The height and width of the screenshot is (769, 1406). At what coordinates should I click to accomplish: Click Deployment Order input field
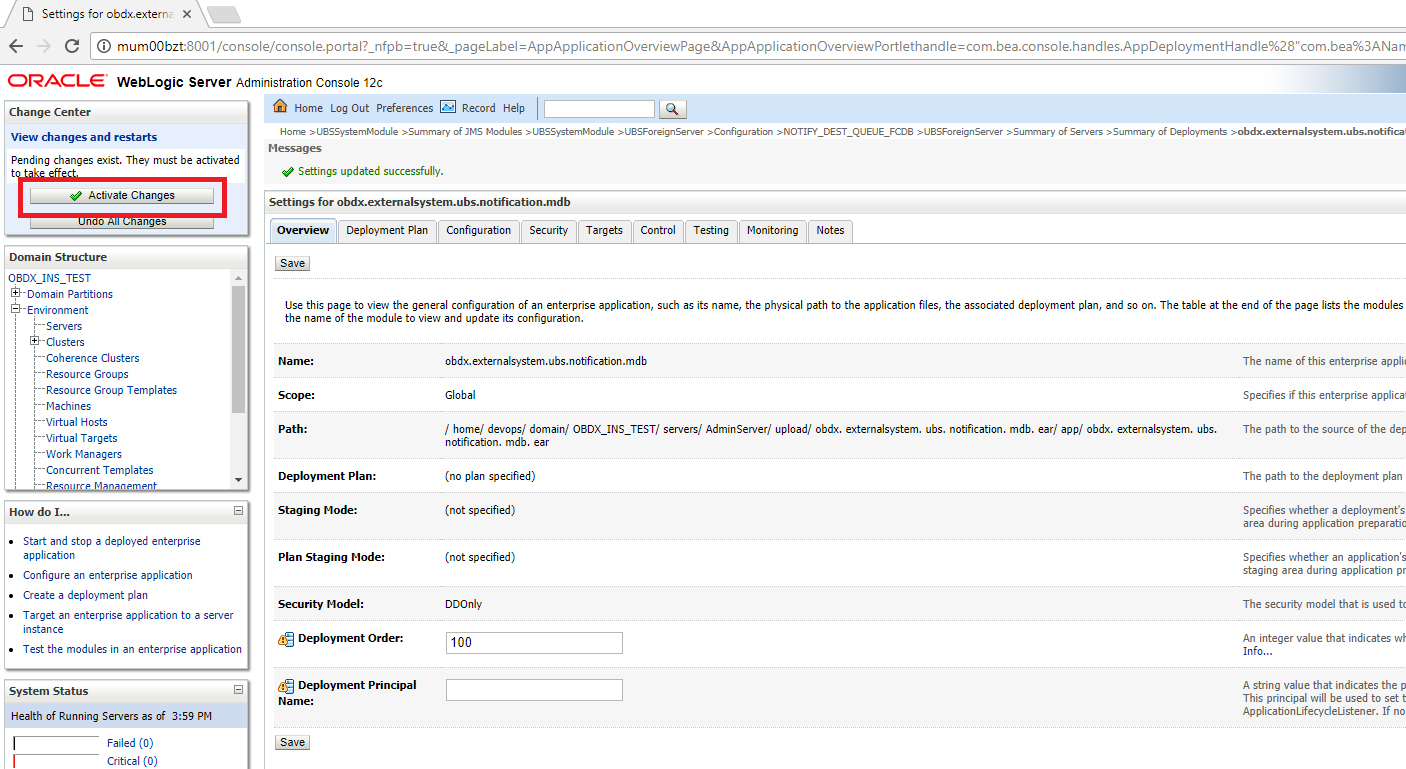pyautogui.click(x=534, y=643)
